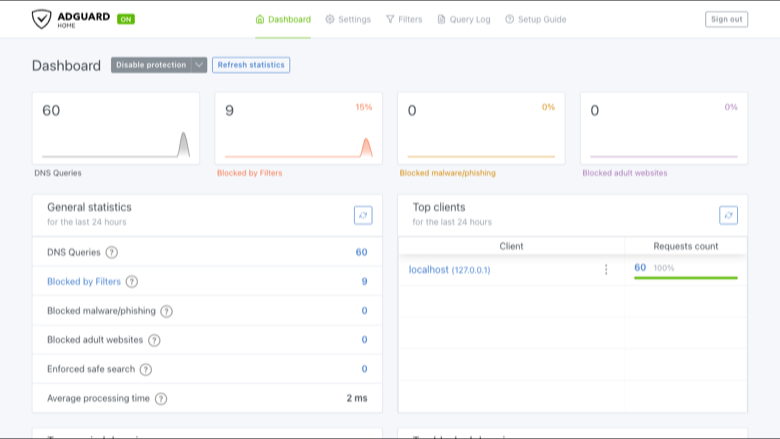Open the Setup Guide tab
The image size is (780, 439).
[x=536, y=19]
